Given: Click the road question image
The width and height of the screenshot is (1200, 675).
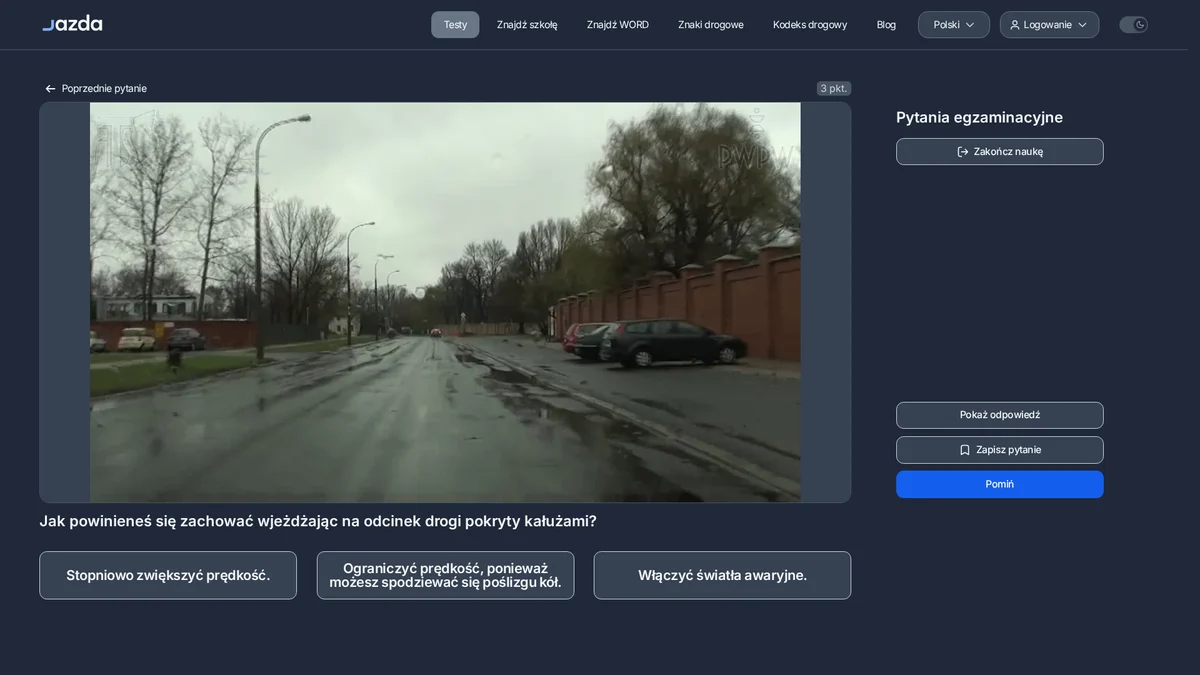Looking at the screenshot, I should (445, 302).
